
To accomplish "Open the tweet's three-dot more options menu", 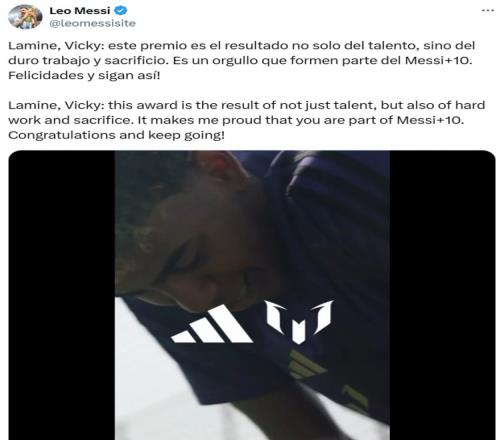I will pyautogui.click(x=488, y=11).
